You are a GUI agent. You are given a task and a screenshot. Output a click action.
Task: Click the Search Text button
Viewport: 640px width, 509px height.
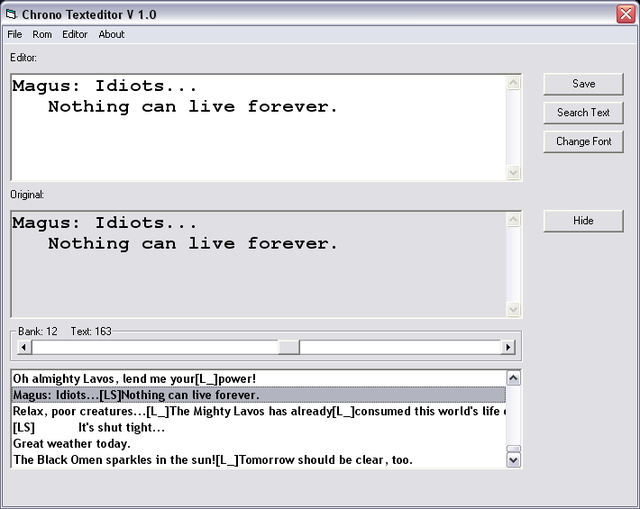pos(583,113)
